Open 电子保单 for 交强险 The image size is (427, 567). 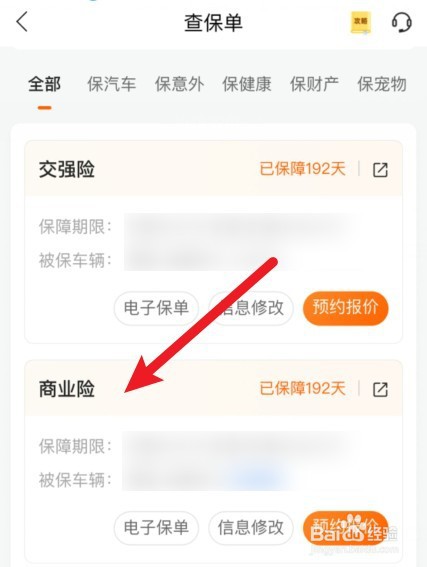tap(156, 308)
